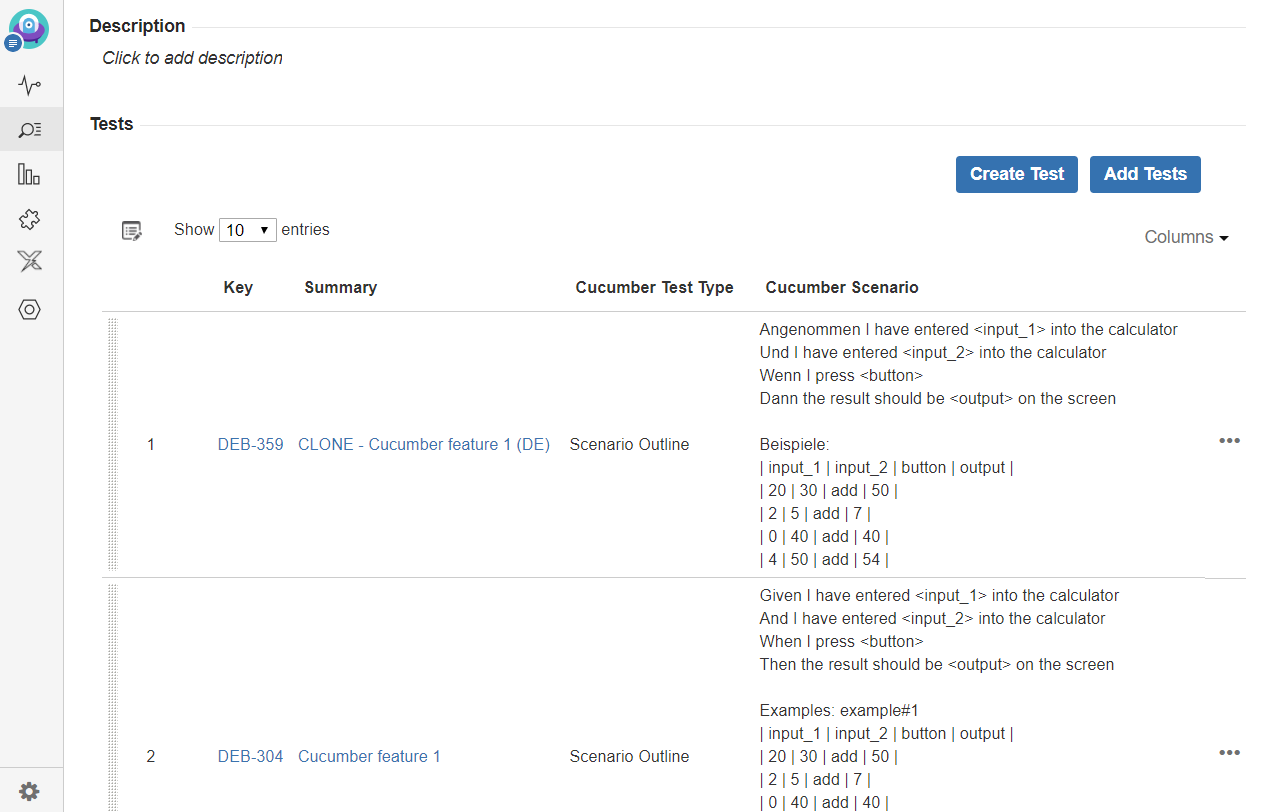Sort by Cucumber Scenario header
This screenshot has width=1272, height=812.
(842, 287)
